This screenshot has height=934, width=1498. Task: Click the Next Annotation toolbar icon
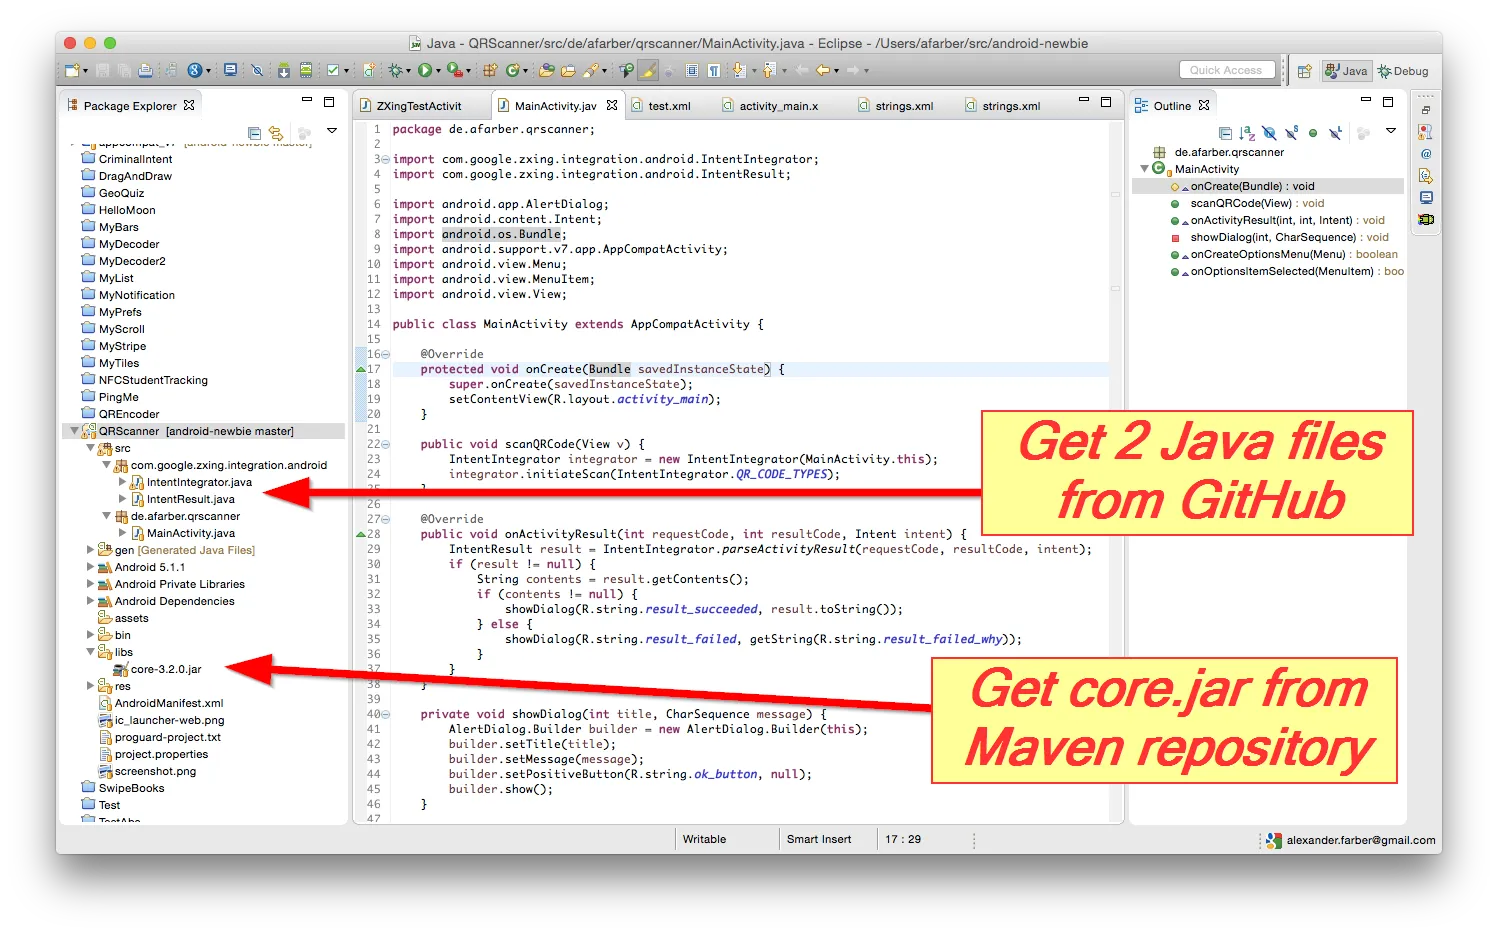coord(739,70)
